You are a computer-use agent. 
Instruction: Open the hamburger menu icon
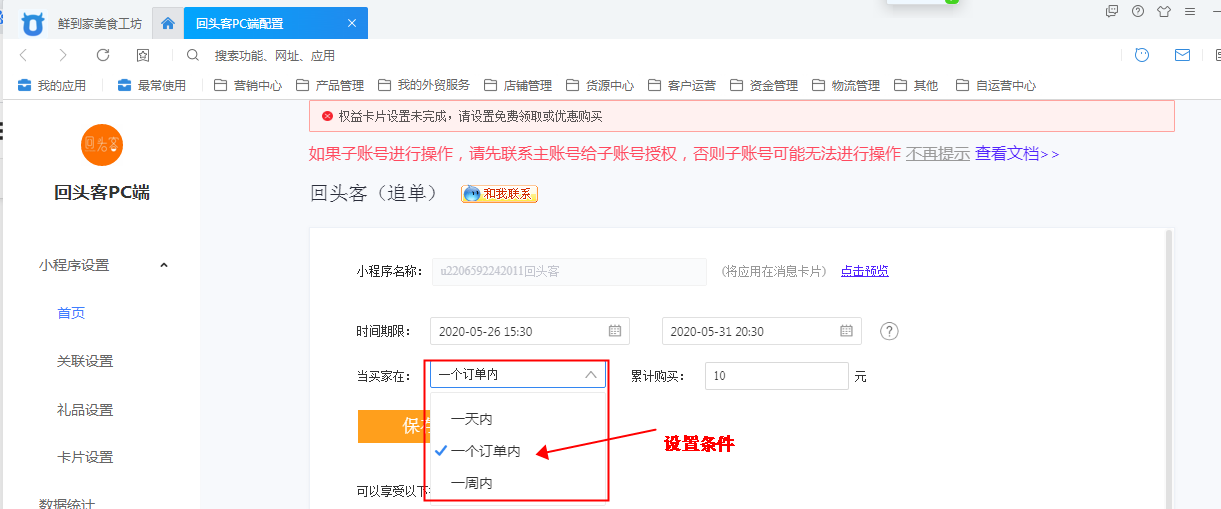[x=1190, y=11]
